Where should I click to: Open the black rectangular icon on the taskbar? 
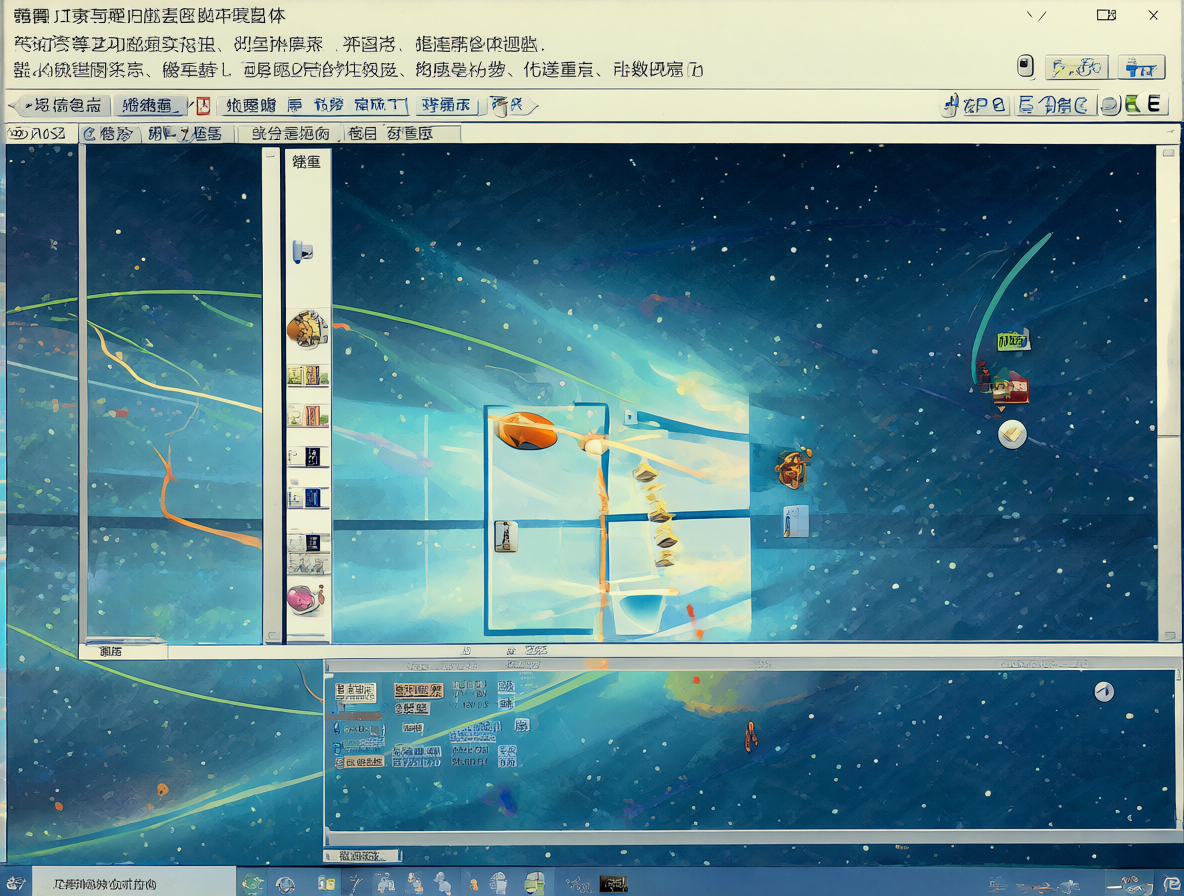(613, 883)
